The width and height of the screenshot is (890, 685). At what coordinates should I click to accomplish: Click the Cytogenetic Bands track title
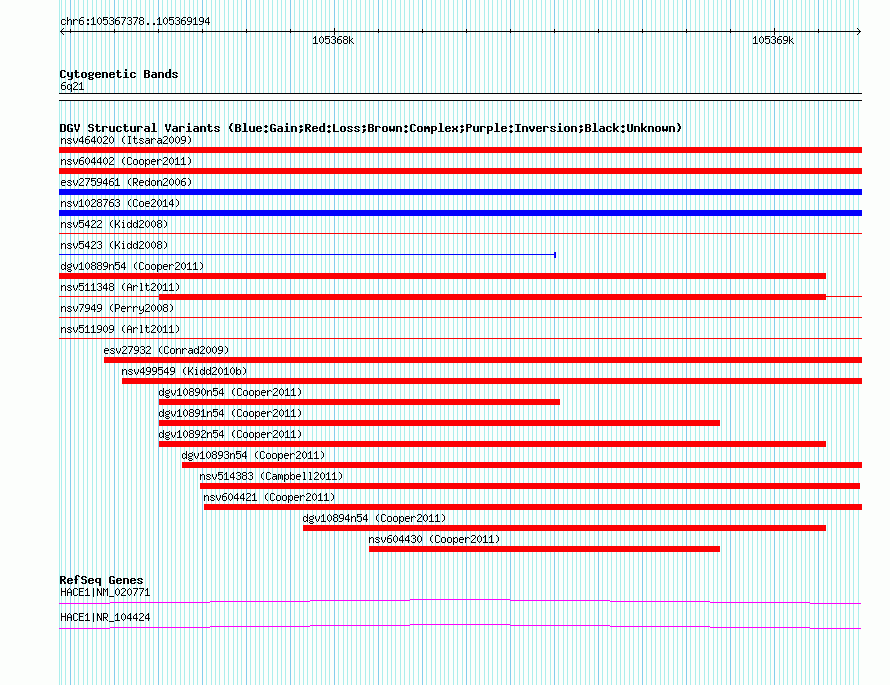click(119, 74)
